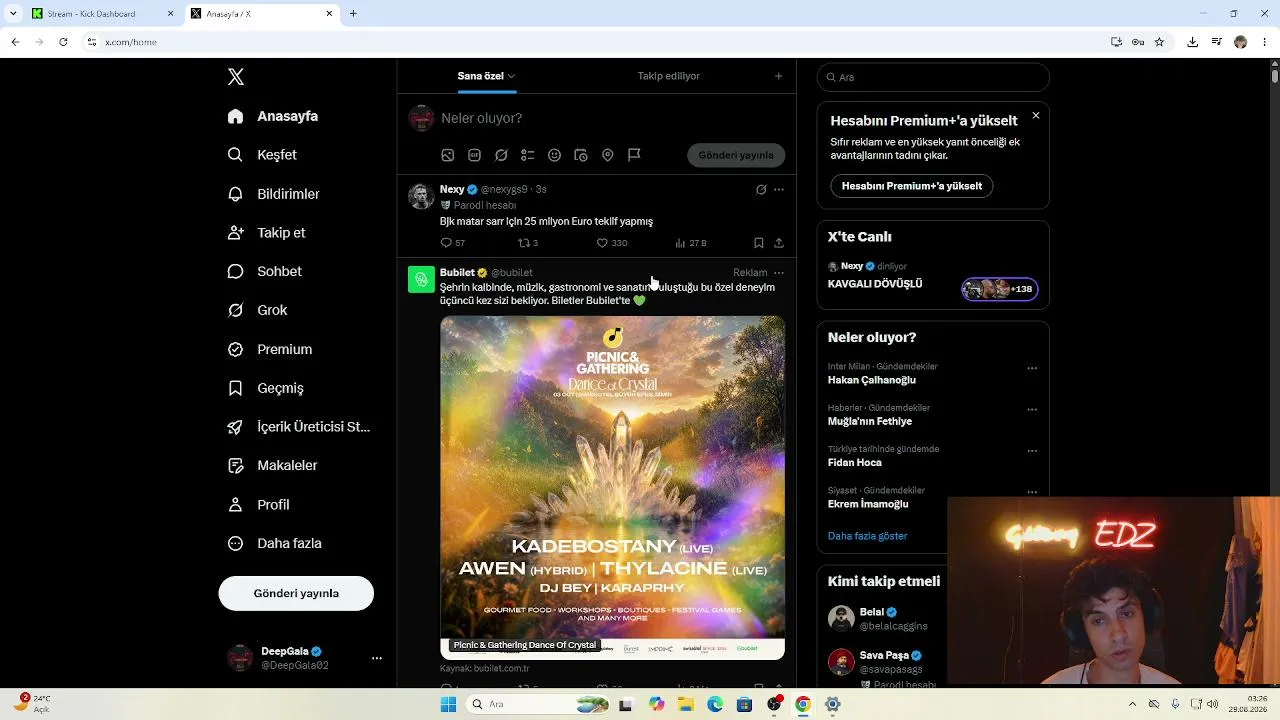Click the composer Gönderi yayınla button
Image resolution: width=1280 pixels, height=720 pixels.
click(x=736, y=155)
